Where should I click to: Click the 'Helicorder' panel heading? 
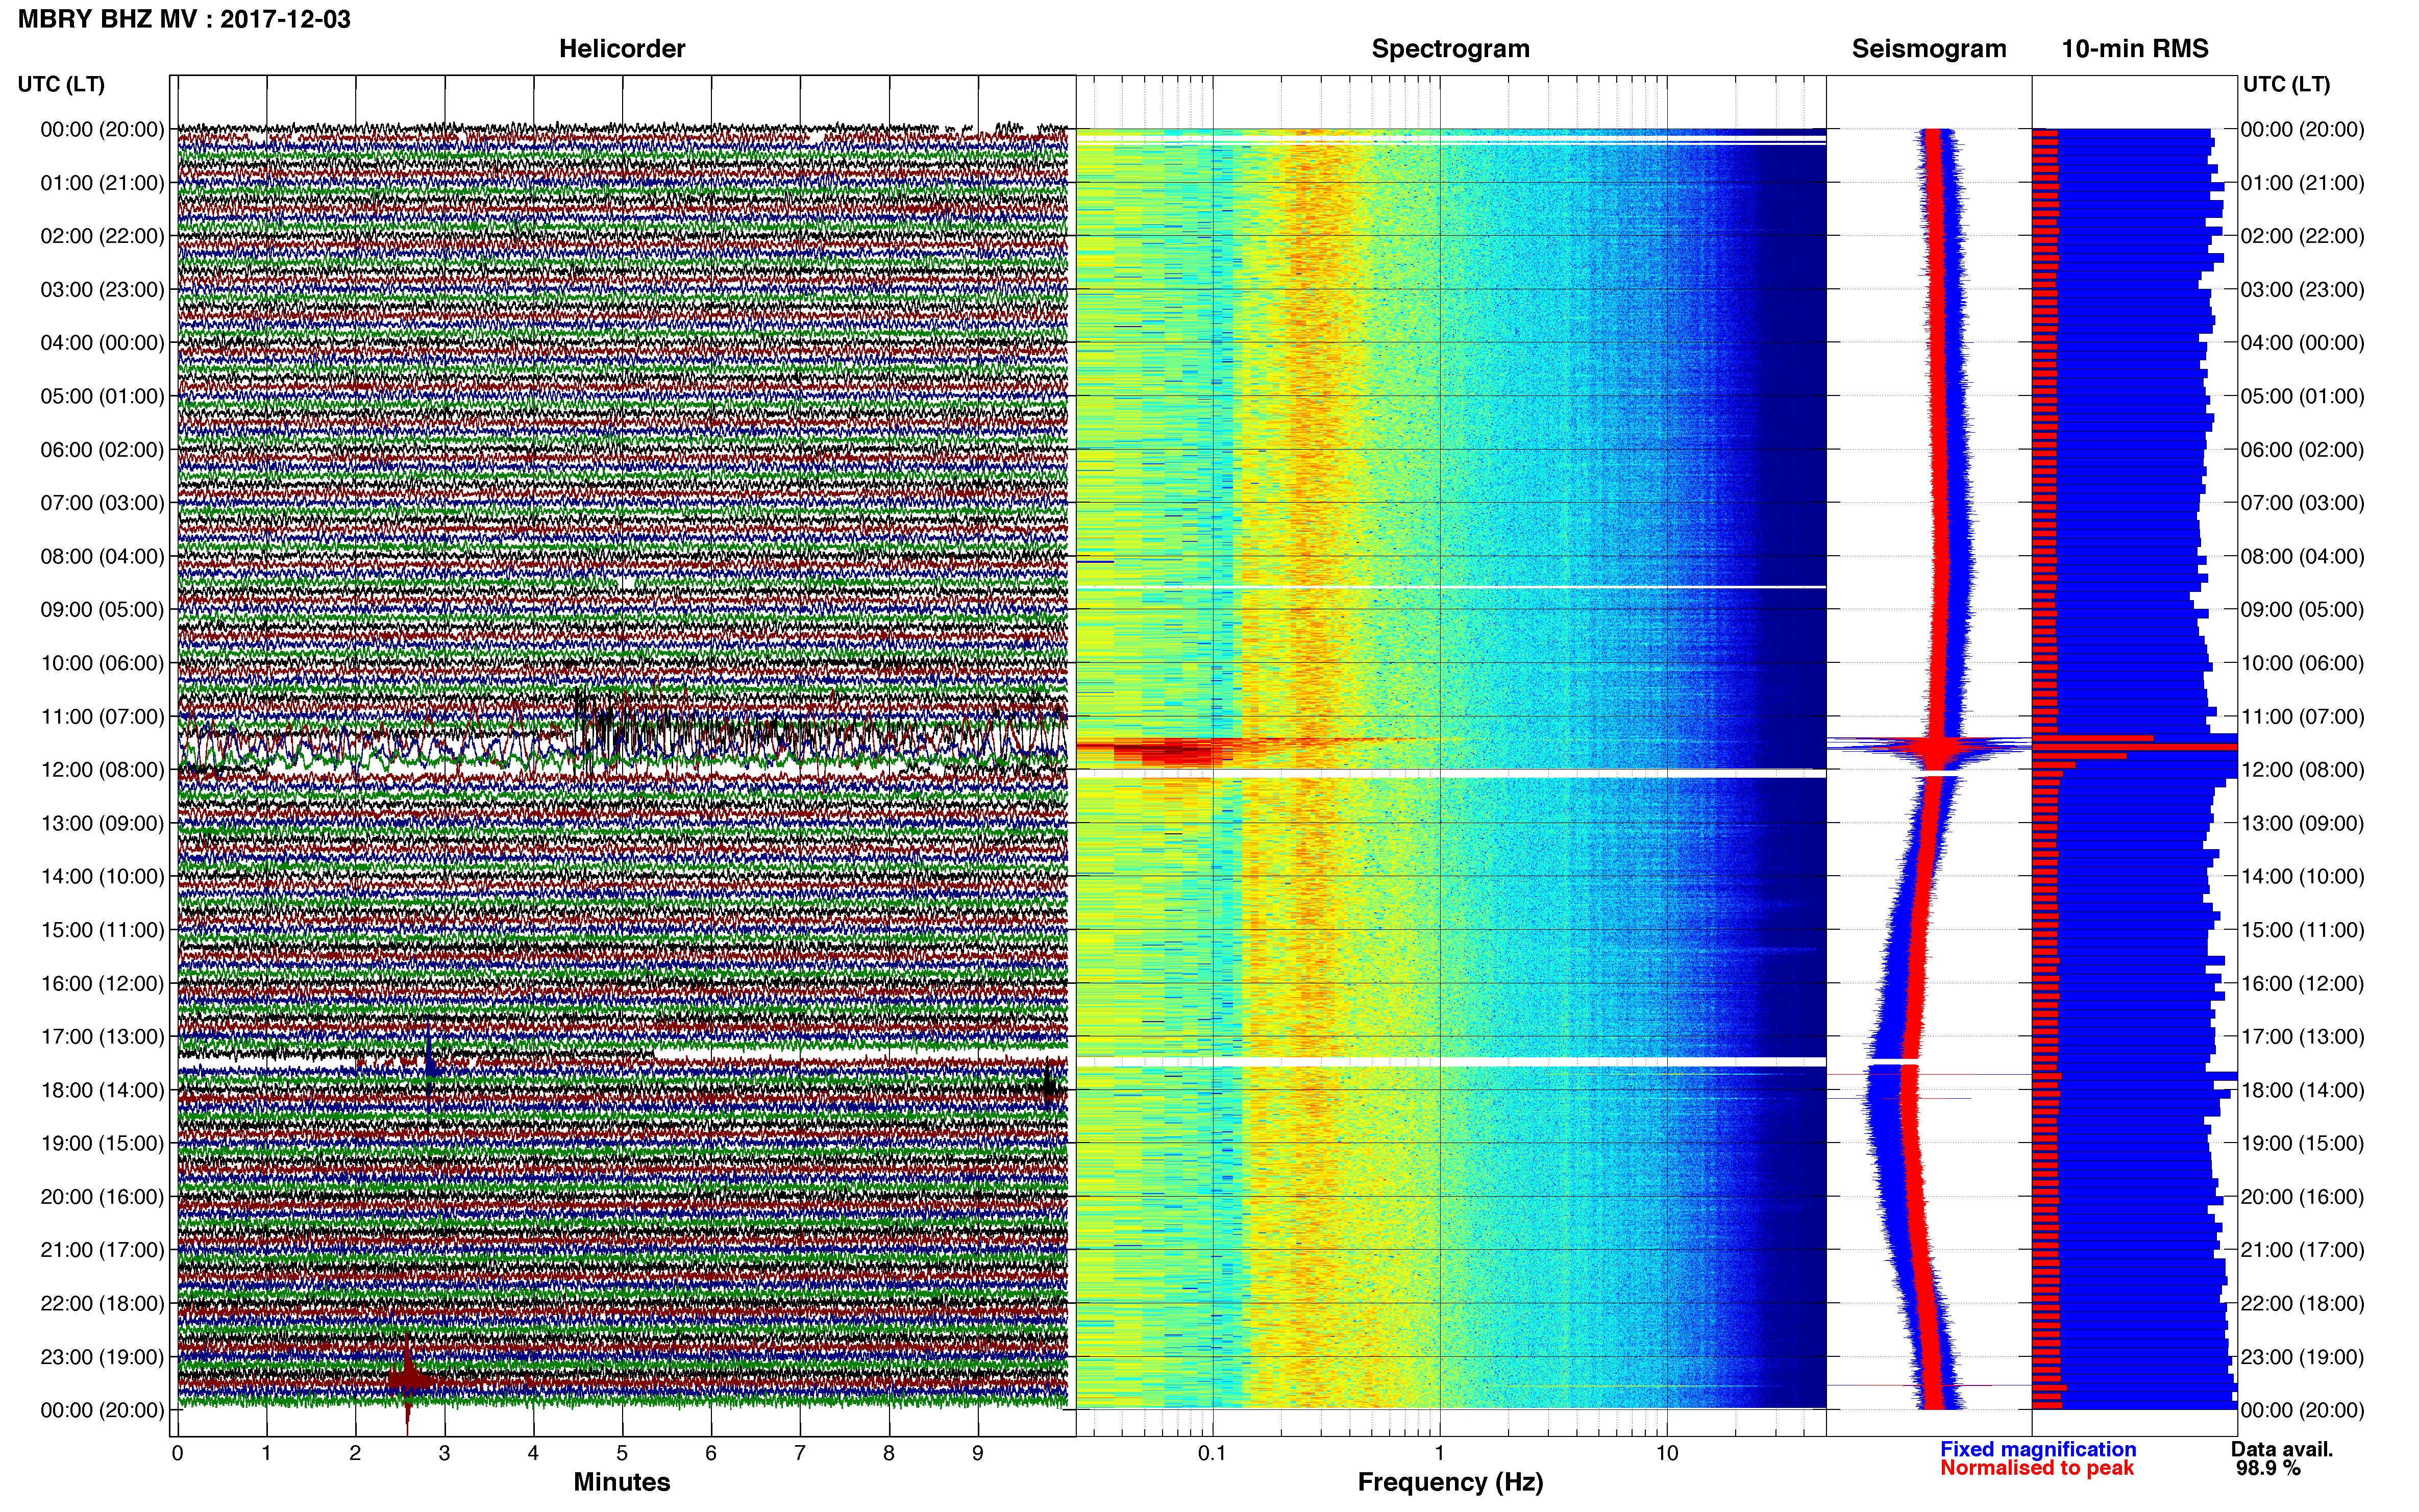pos(621,49)
